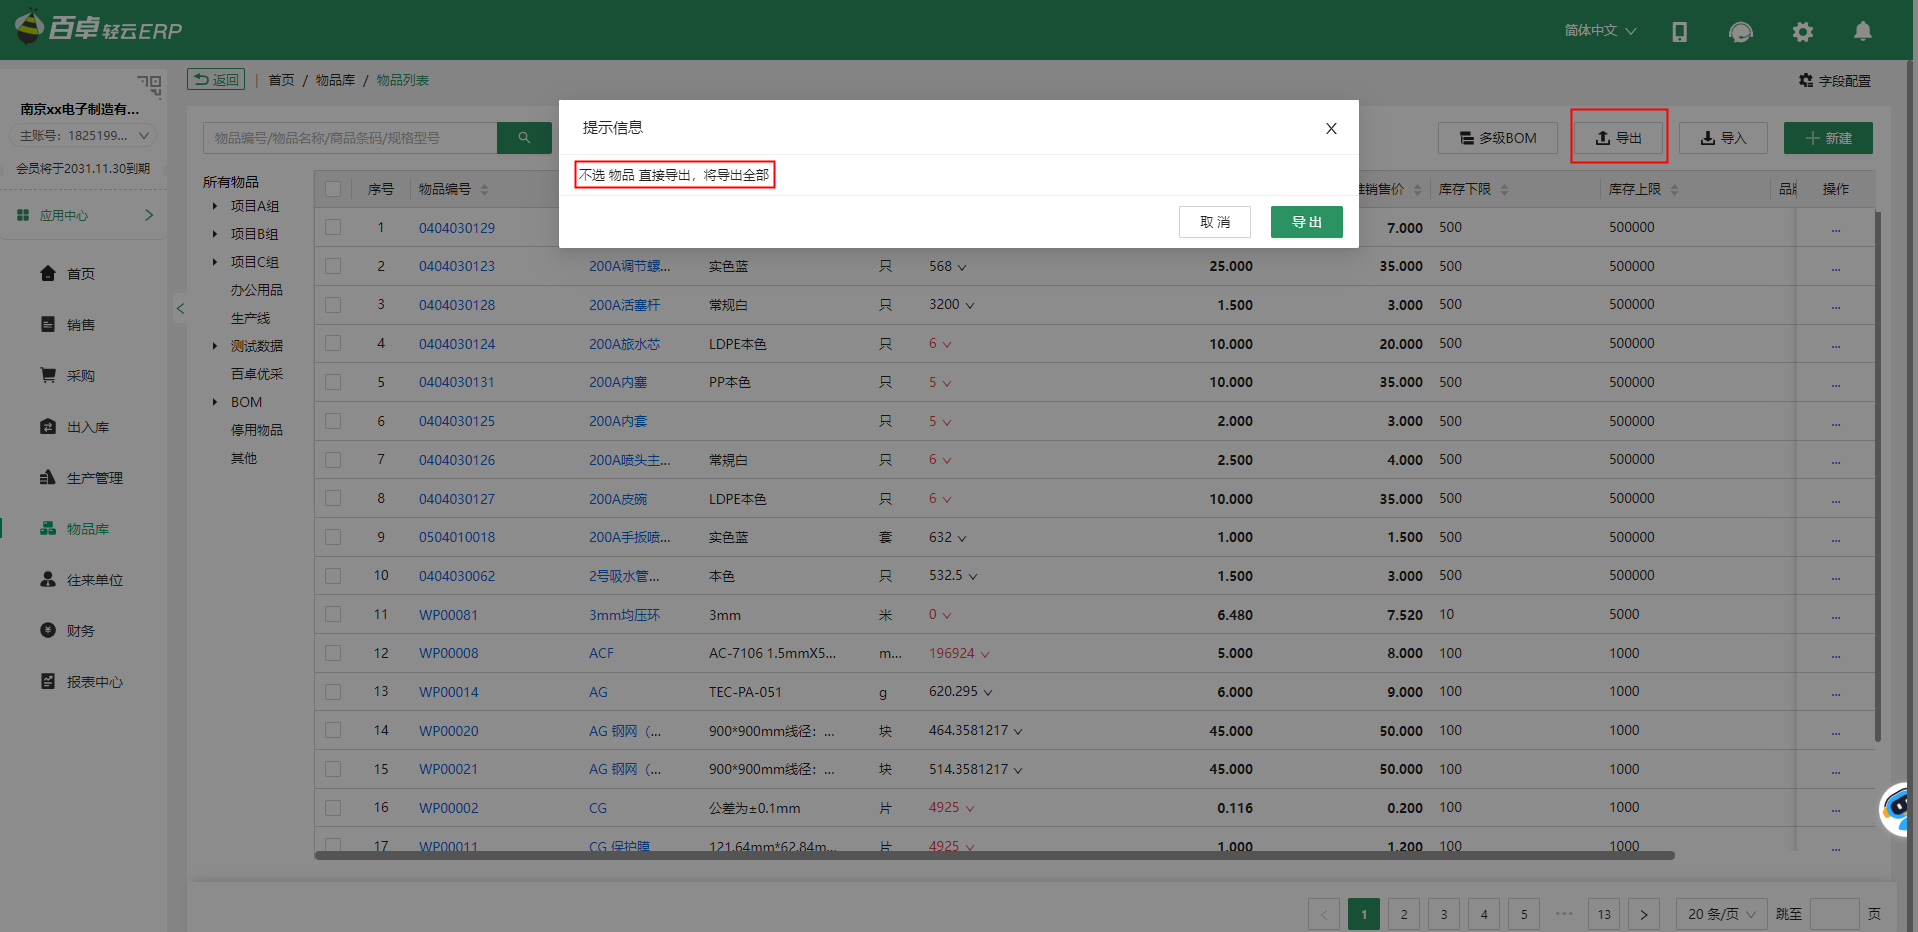Viewport: 1918px width, 932px height.
Task: Open the 简体中文 language dropdown
Action: (1600, 31)
